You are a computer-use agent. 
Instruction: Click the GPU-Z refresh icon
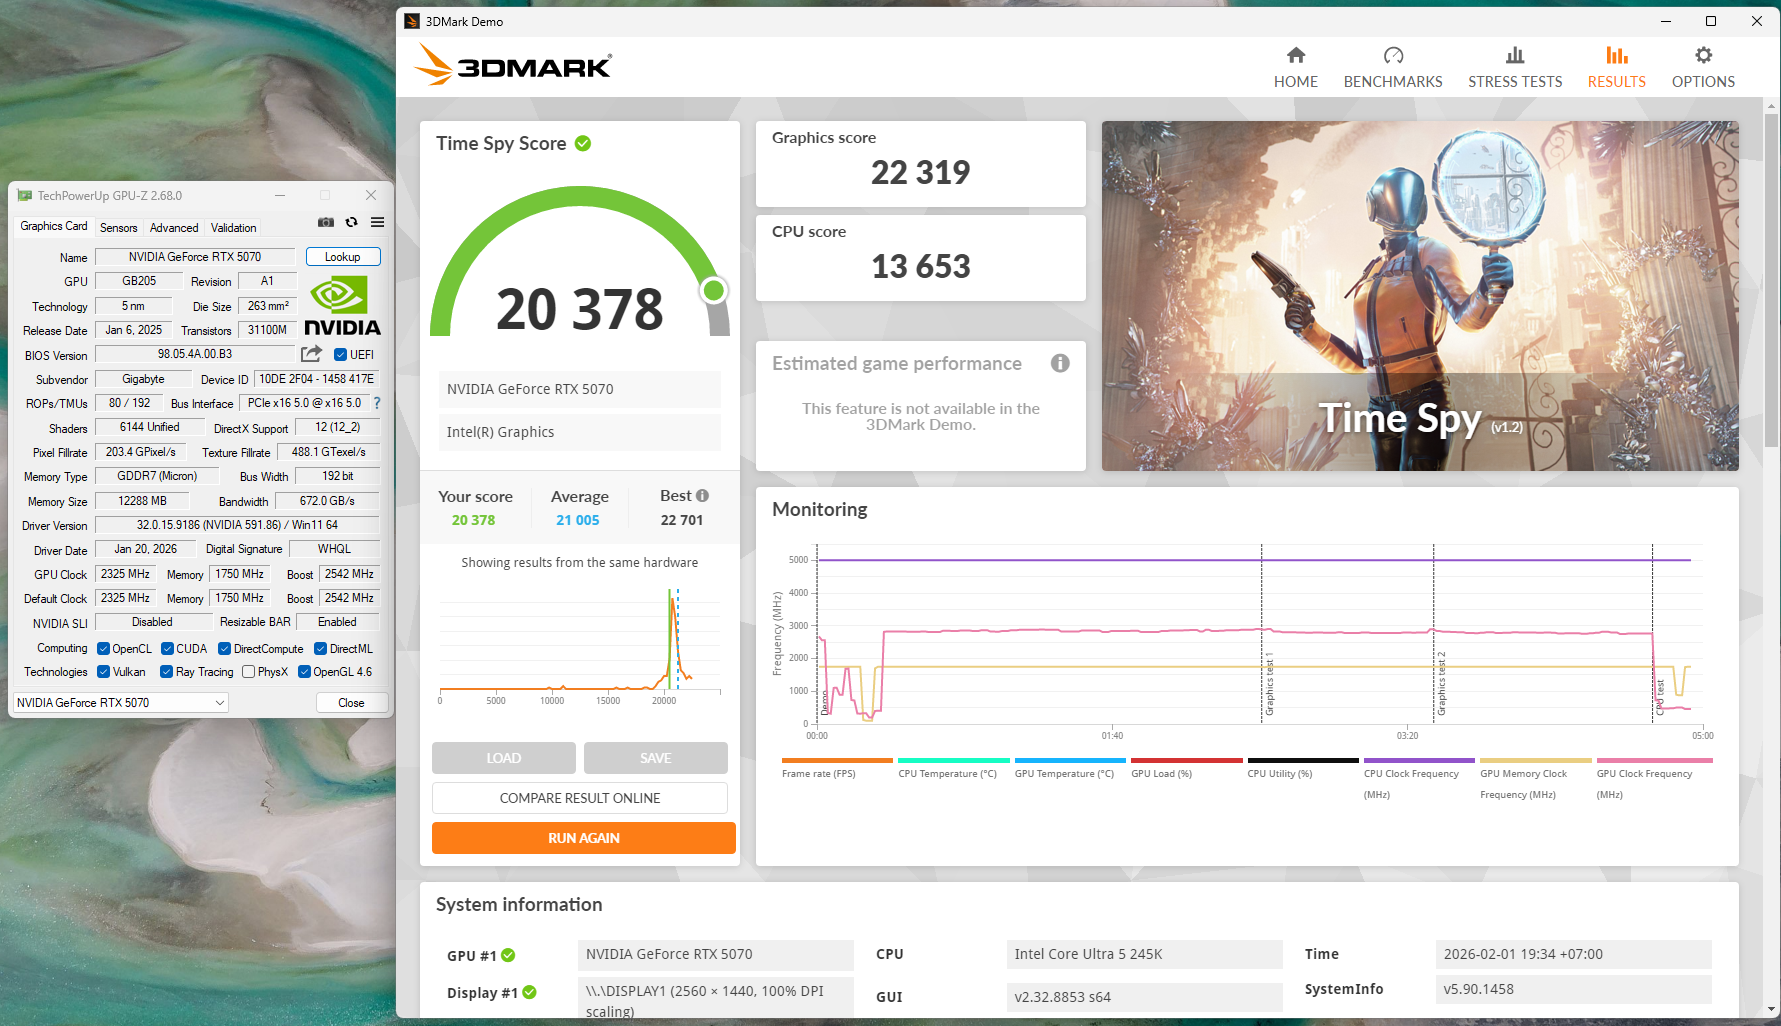click(352, 222)
